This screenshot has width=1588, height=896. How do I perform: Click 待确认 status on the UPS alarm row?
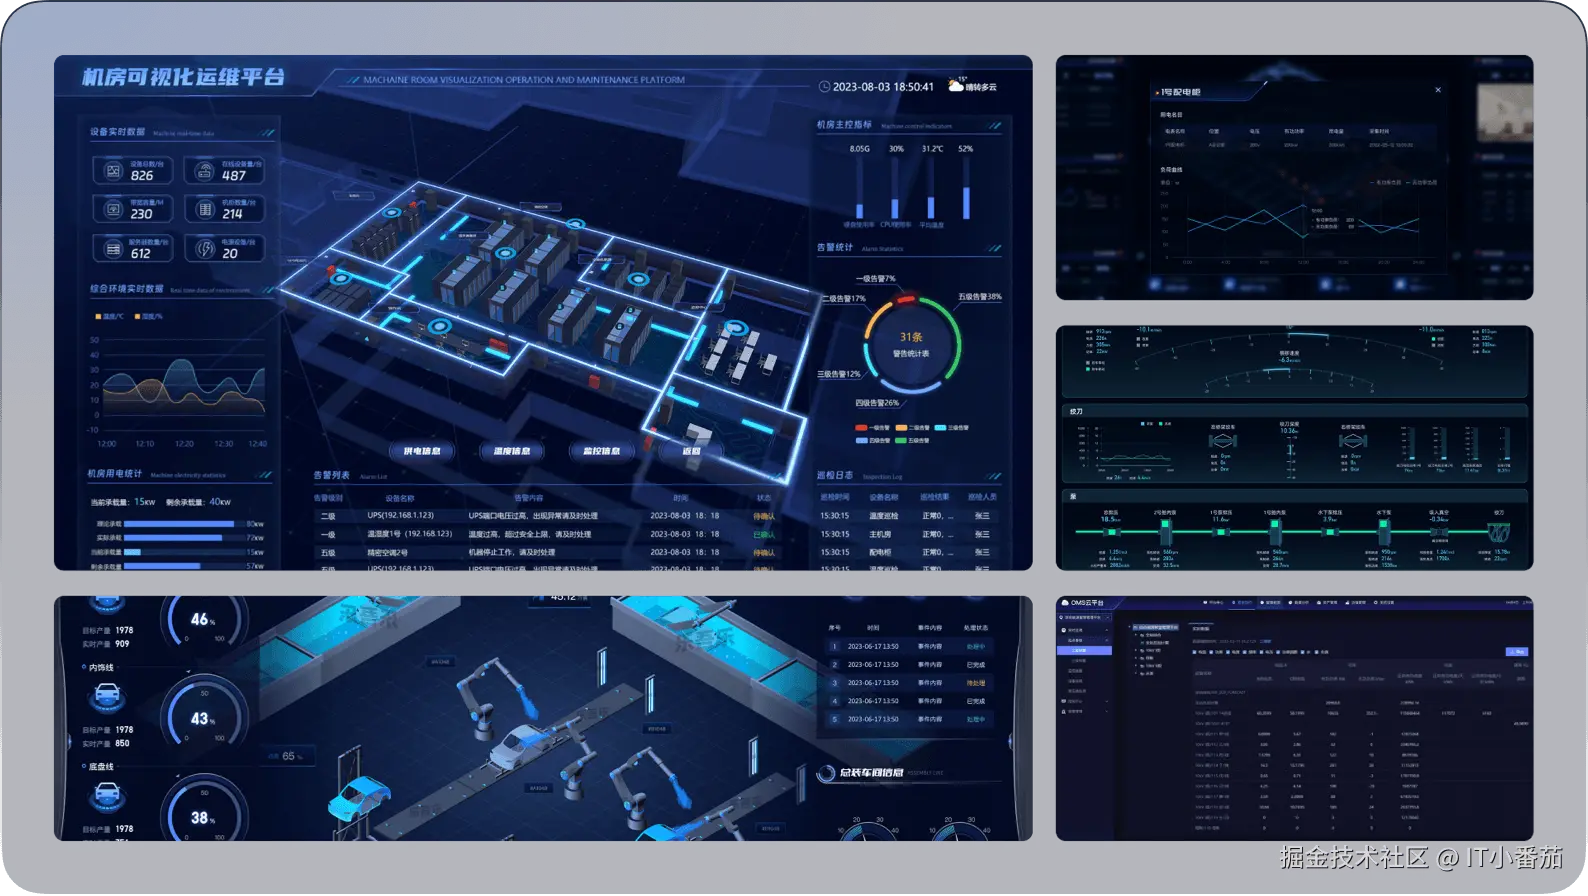[x=764, y=516]
